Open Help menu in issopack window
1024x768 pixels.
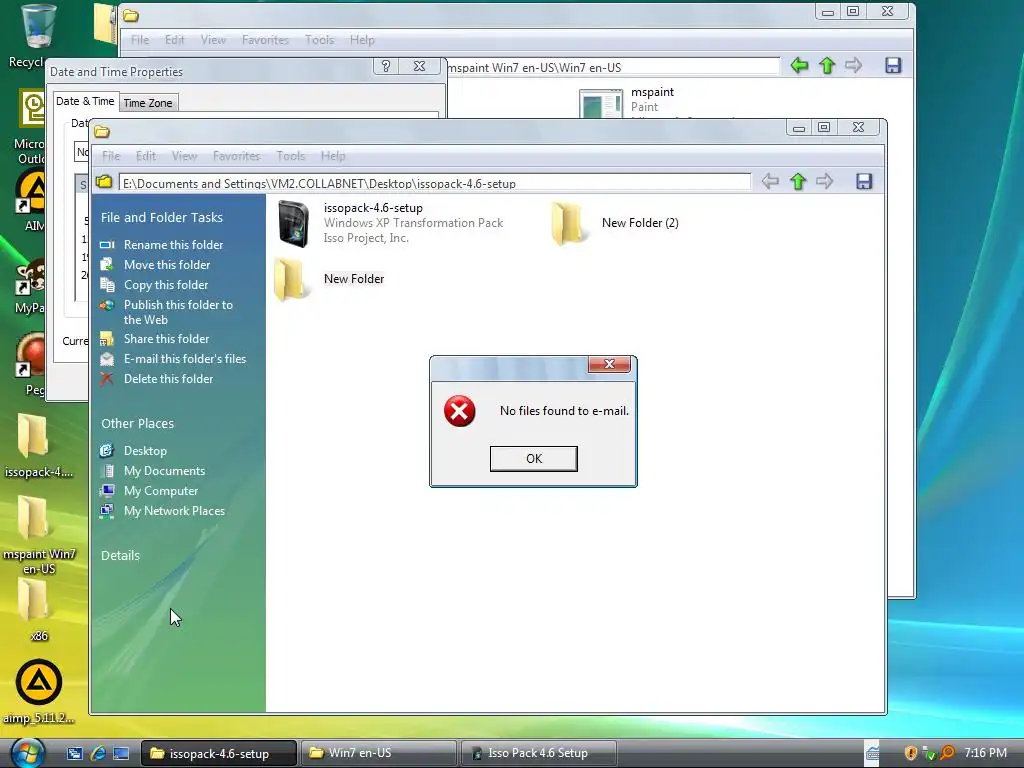333,156
